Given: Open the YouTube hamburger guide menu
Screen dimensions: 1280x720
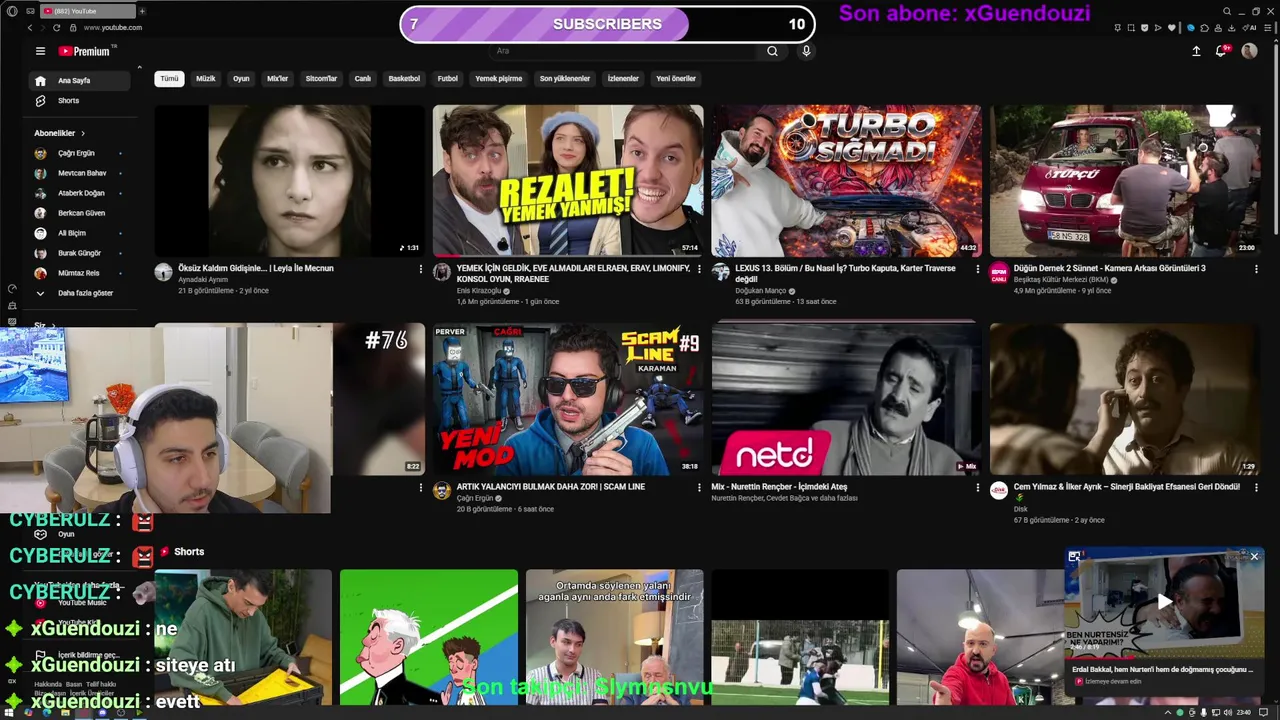Looking at the screenshot, I should [x=40, y=51].
